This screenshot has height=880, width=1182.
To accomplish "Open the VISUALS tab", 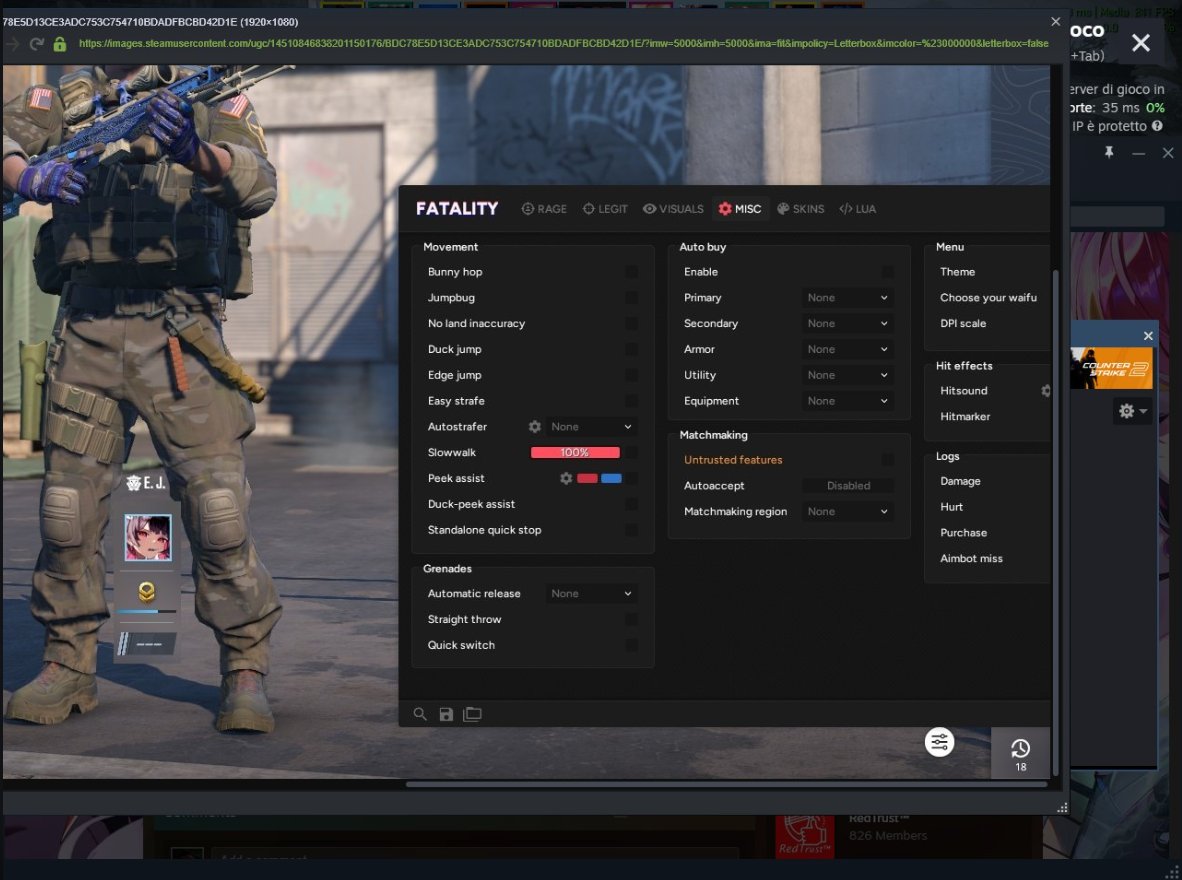I will tap(673, 209).
